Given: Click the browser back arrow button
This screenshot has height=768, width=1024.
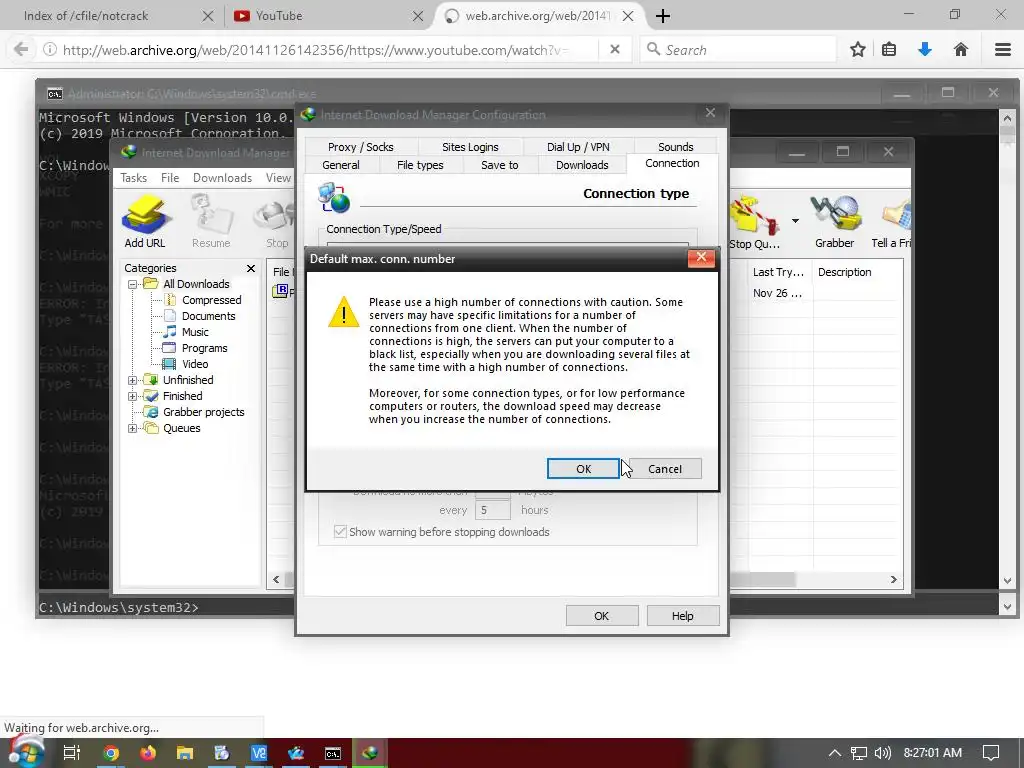Looking at the screenshot, I should (x=21, y=50).
